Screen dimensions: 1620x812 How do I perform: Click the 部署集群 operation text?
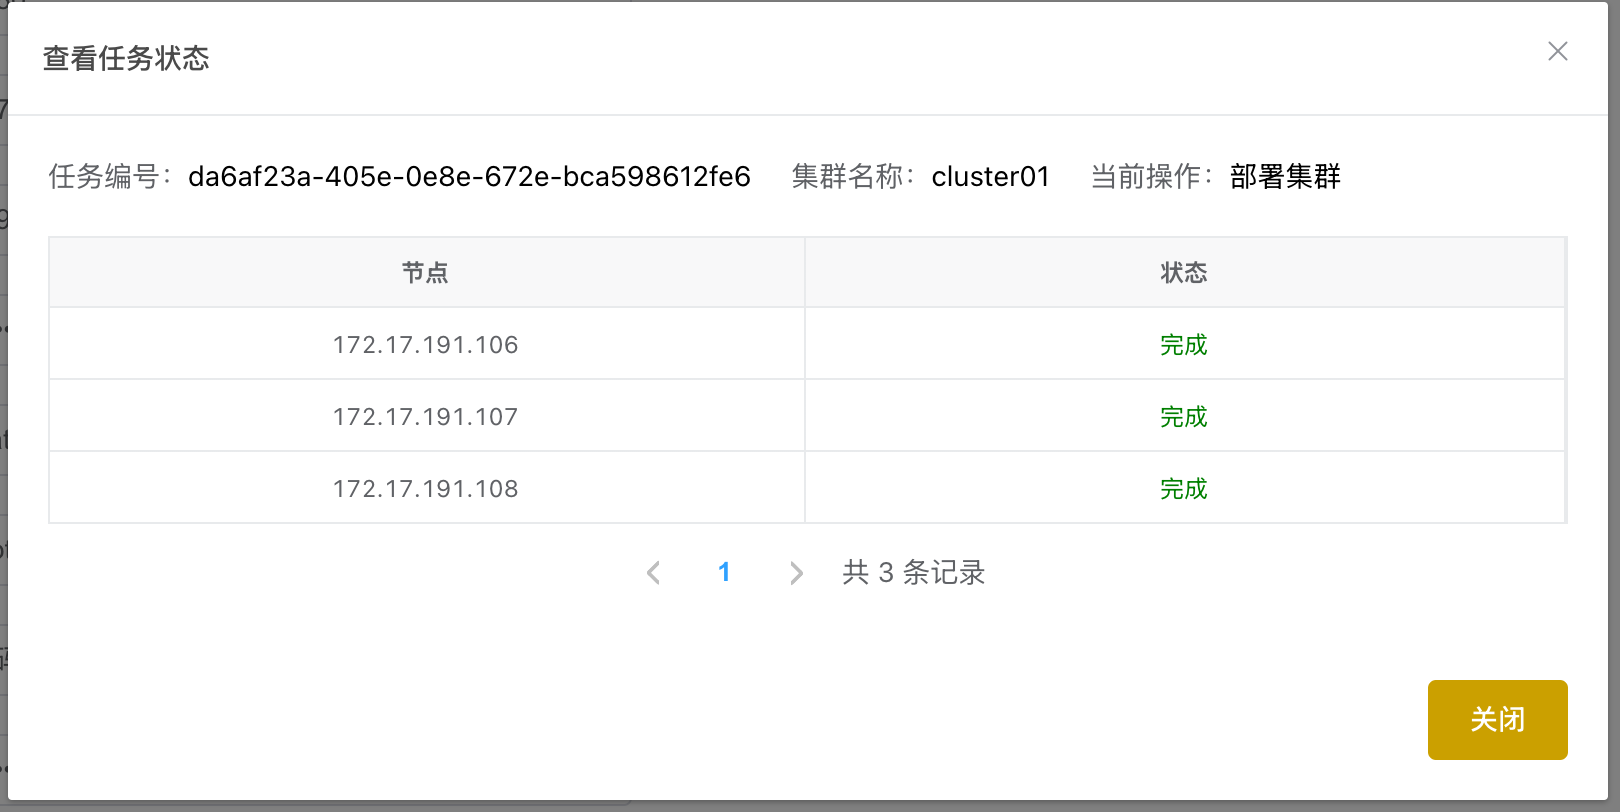pyautogui.click(x=1285, y=177)
